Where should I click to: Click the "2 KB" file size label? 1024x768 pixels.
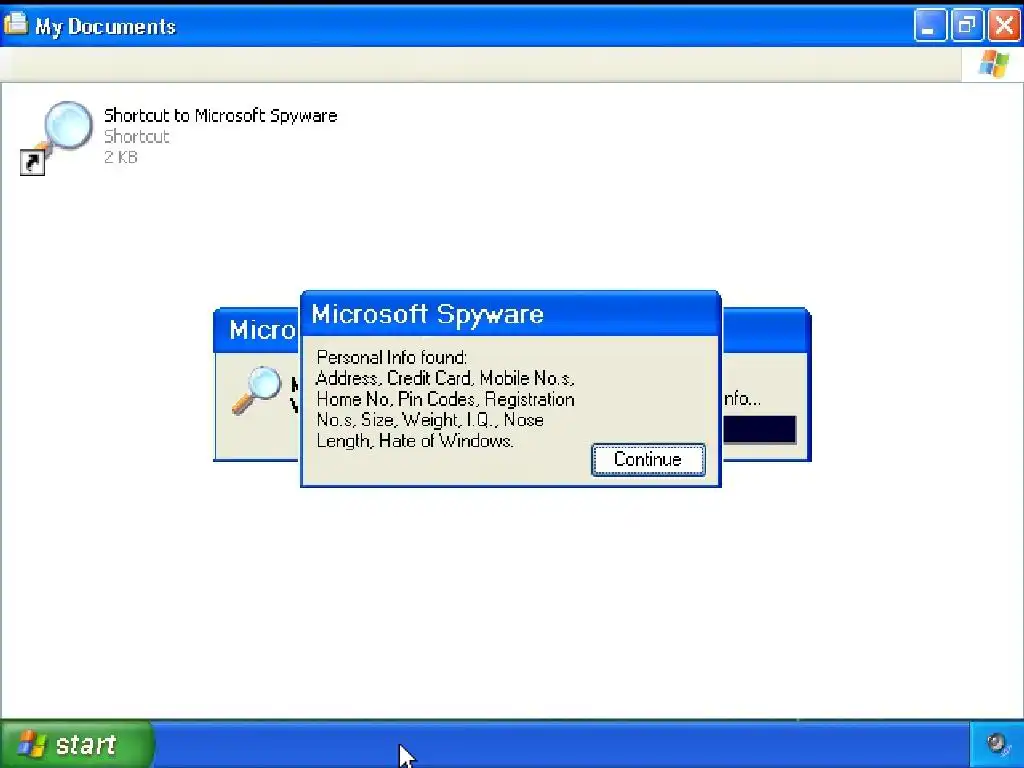tap(121, 157)
